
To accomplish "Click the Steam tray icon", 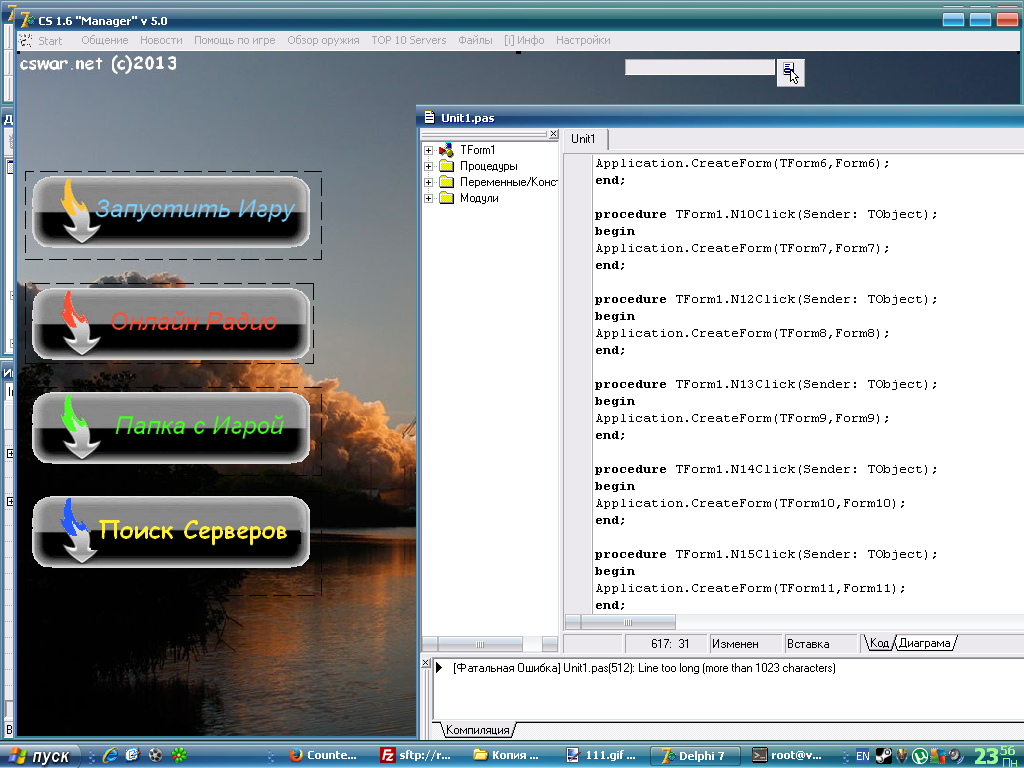I will 883,756.
